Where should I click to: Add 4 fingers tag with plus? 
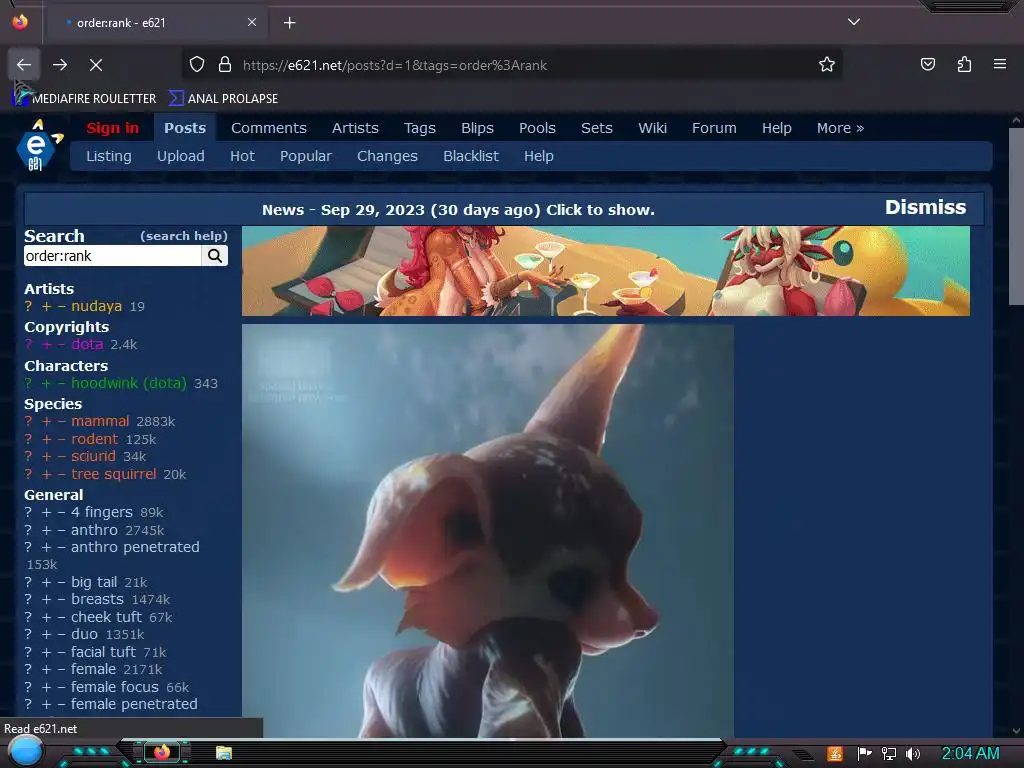coord(46,513)
